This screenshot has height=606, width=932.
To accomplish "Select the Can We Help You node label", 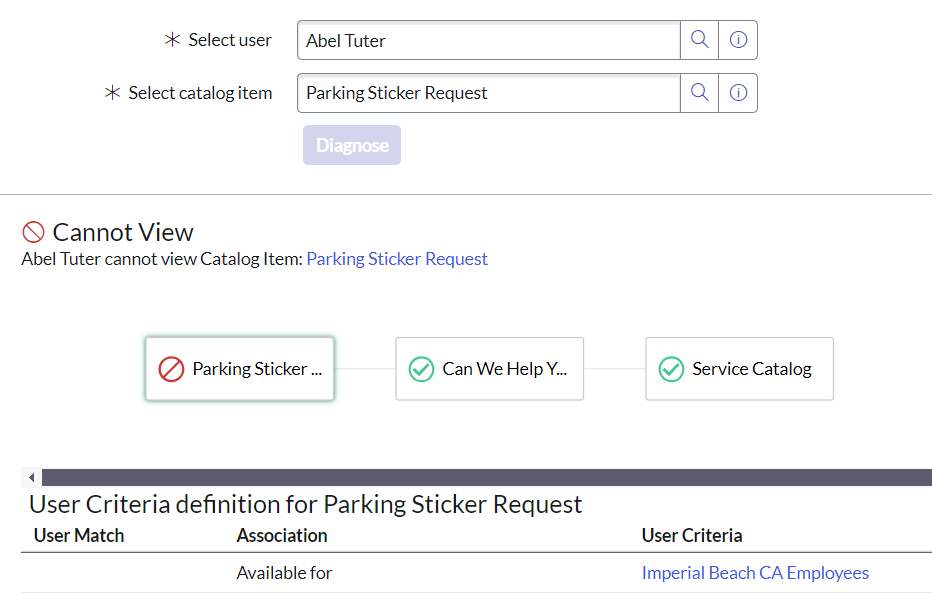I will [x=505, y=369].
